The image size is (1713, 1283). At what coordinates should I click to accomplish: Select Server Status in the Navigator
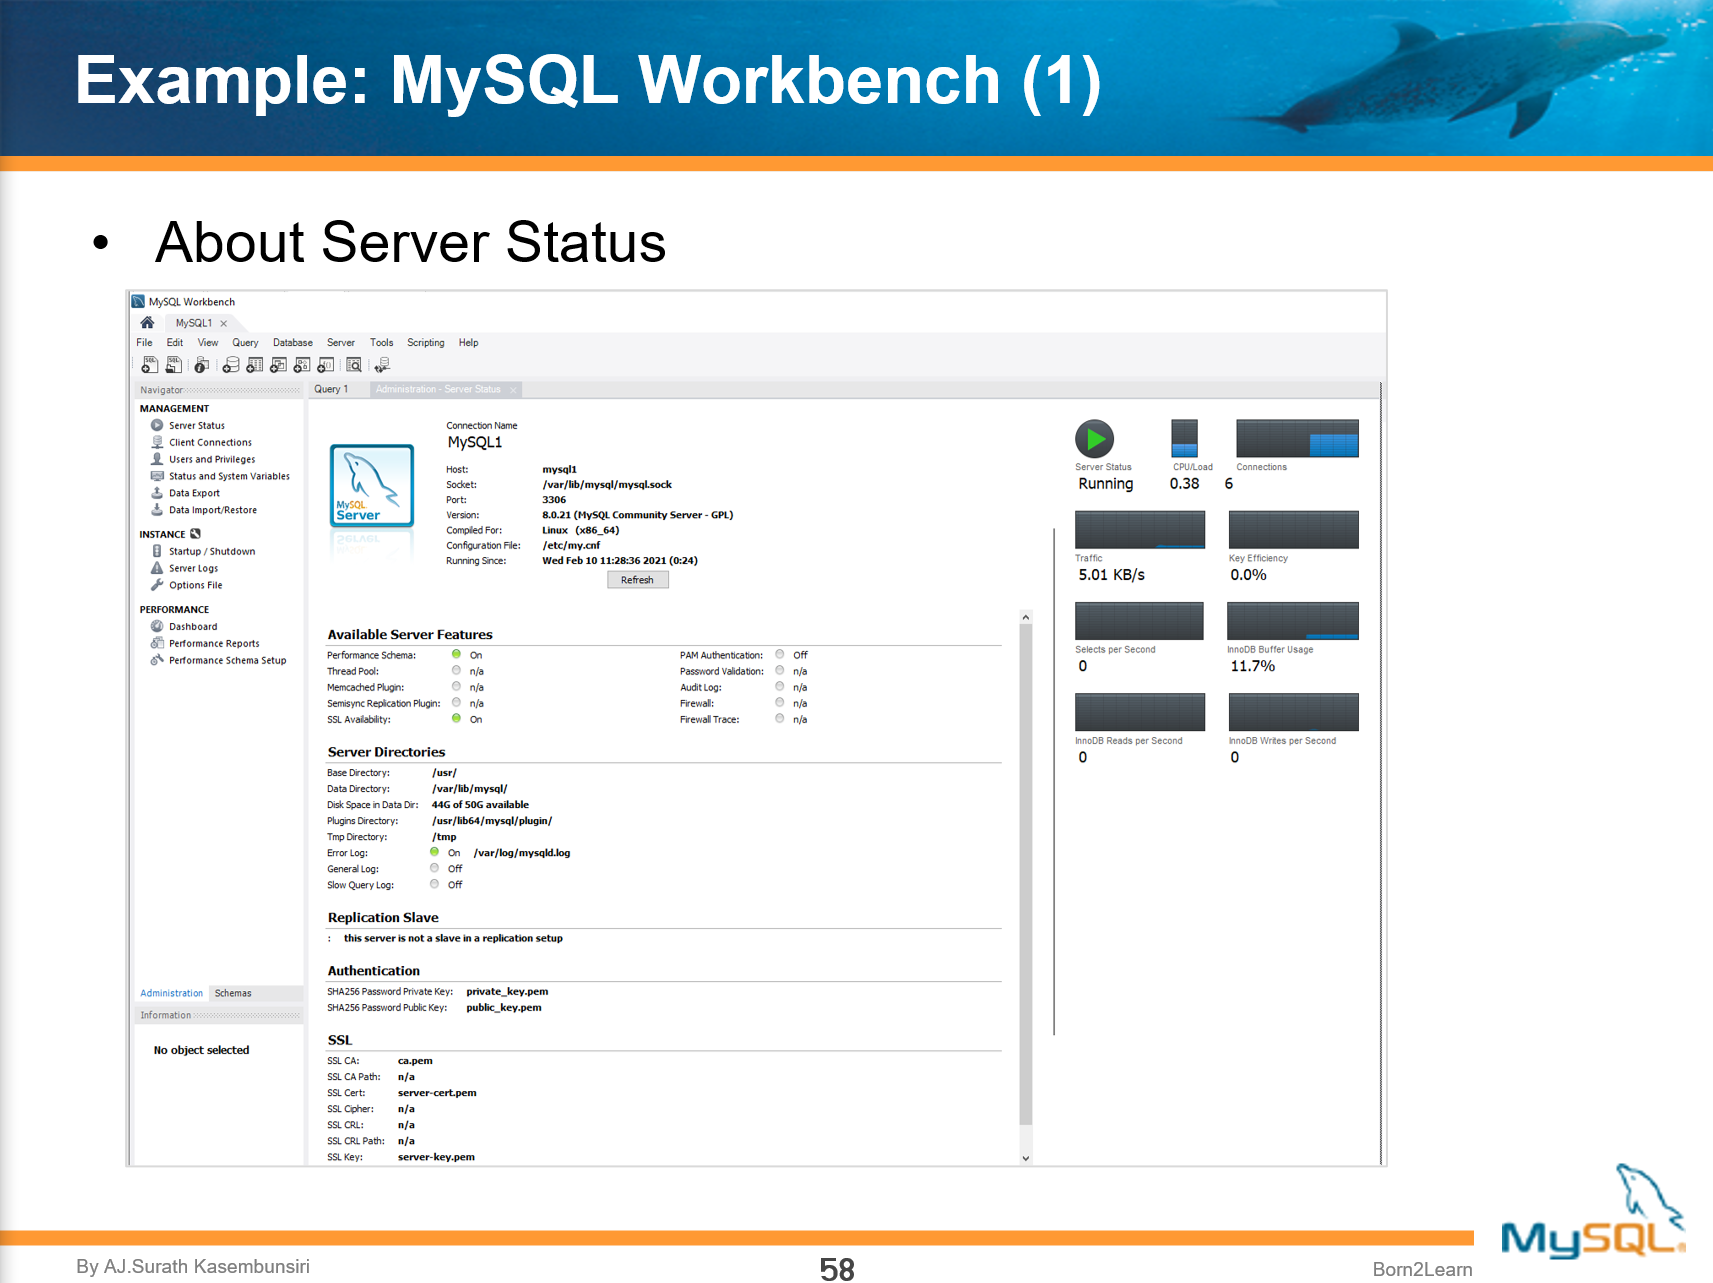coord(197,425)
